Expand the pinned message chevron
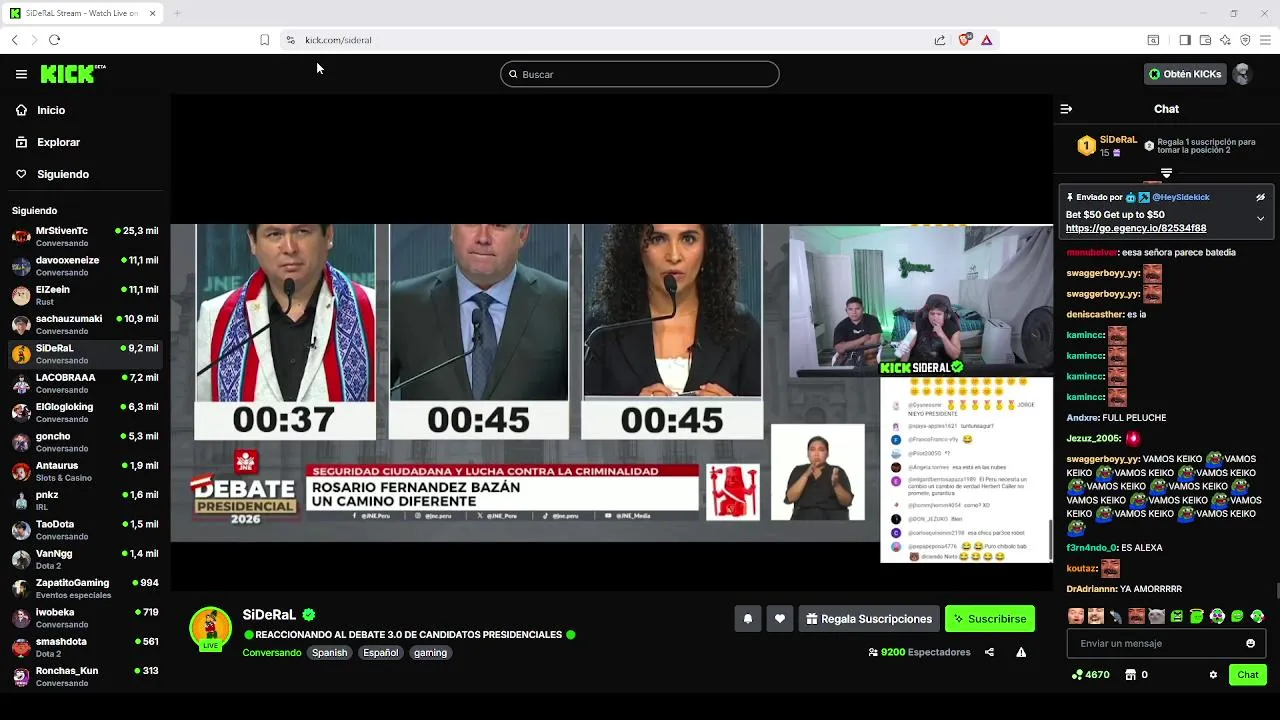Viewport: 1280px width, 720px height. click(1260, 218)
